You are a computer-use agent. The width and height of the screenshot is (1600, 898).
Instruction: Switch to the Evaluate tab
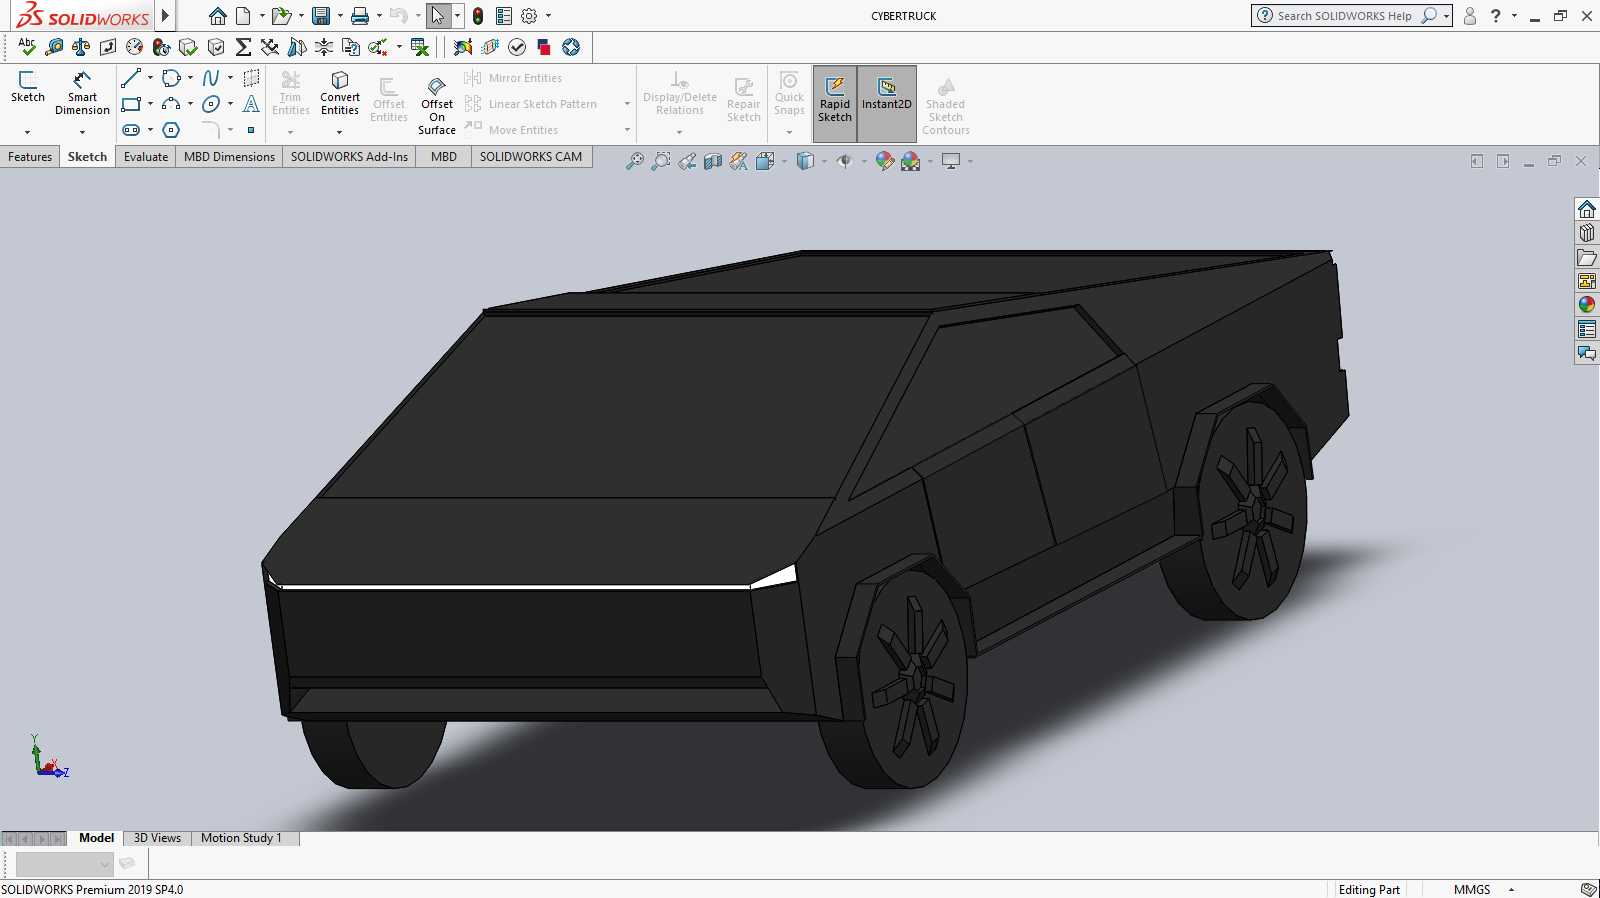point(146,157)
